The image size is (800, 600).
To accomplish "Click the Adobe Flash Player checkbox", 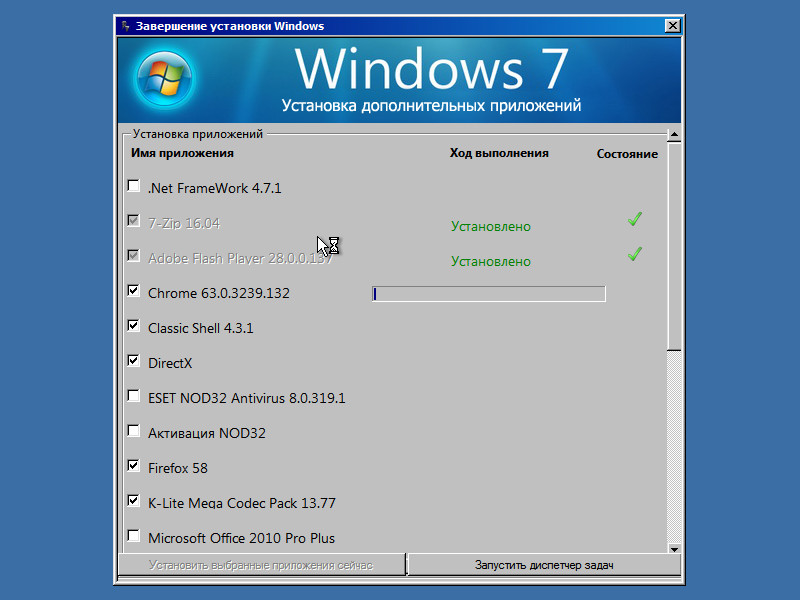I will click(x=134, y=256).
